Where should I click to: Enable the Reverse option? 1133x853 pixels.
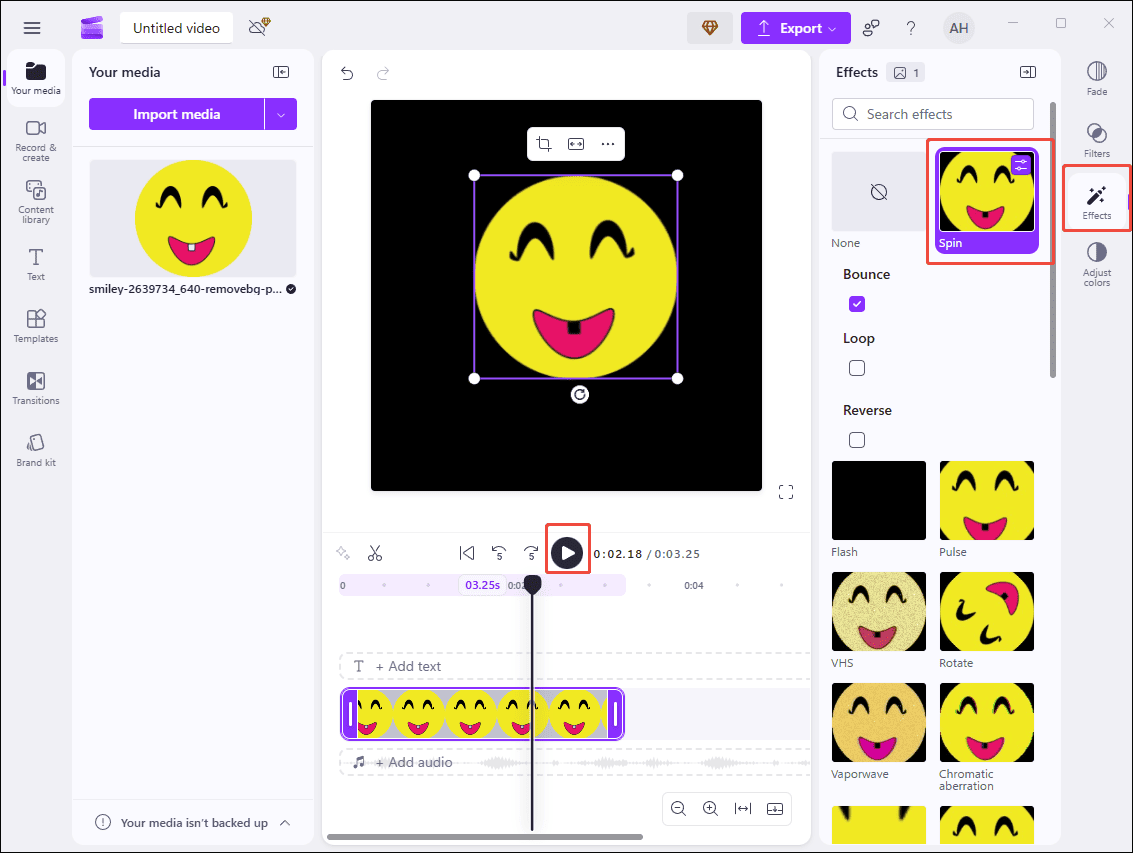[x=857, y=439]
